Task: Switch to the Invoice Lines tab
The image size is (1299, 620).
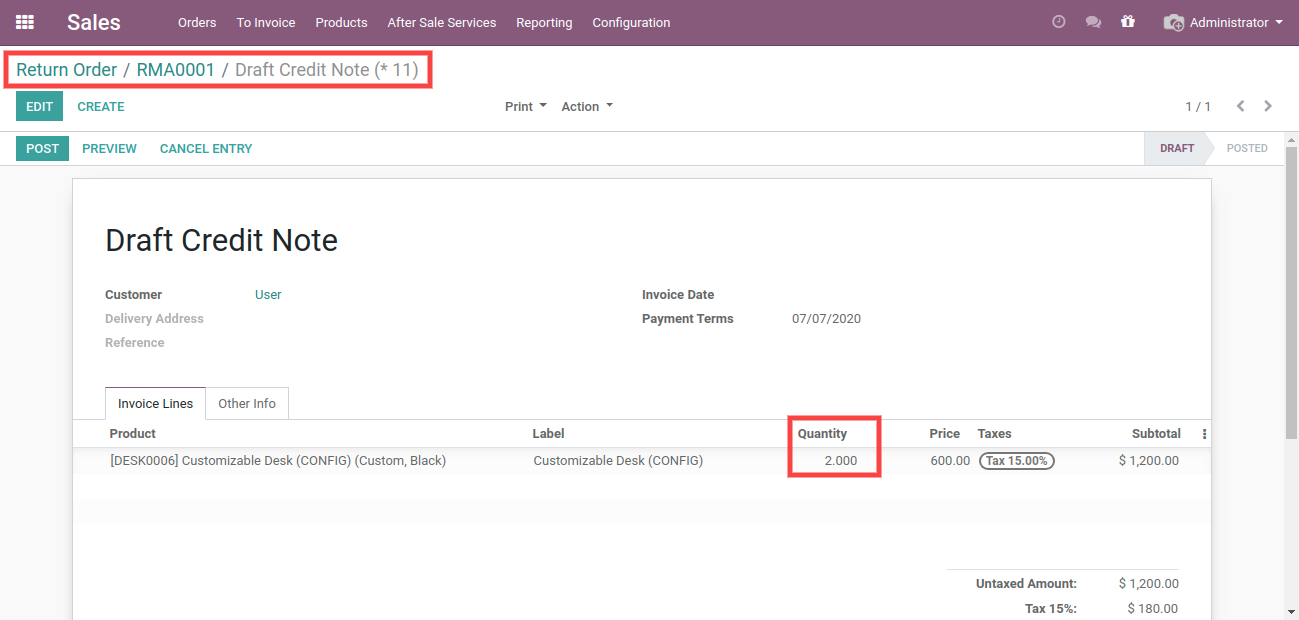Action: click(x=155, y=404)
